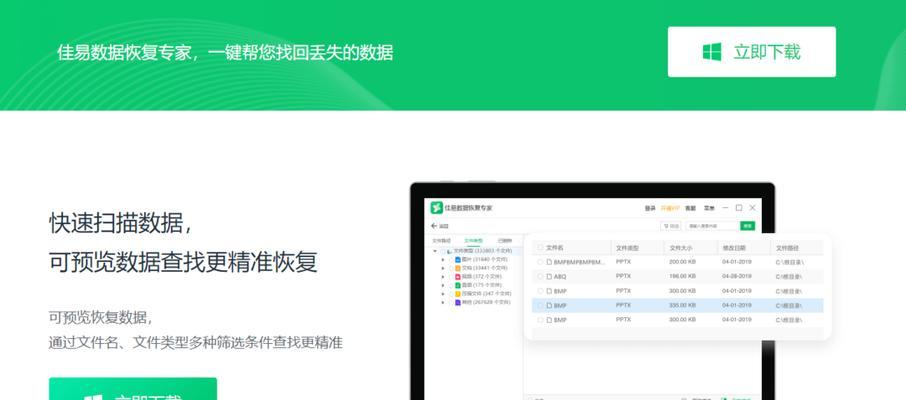The width and height of the screenshot is (906, 400).
Task: Focus the file name search field
Action: 712,226
